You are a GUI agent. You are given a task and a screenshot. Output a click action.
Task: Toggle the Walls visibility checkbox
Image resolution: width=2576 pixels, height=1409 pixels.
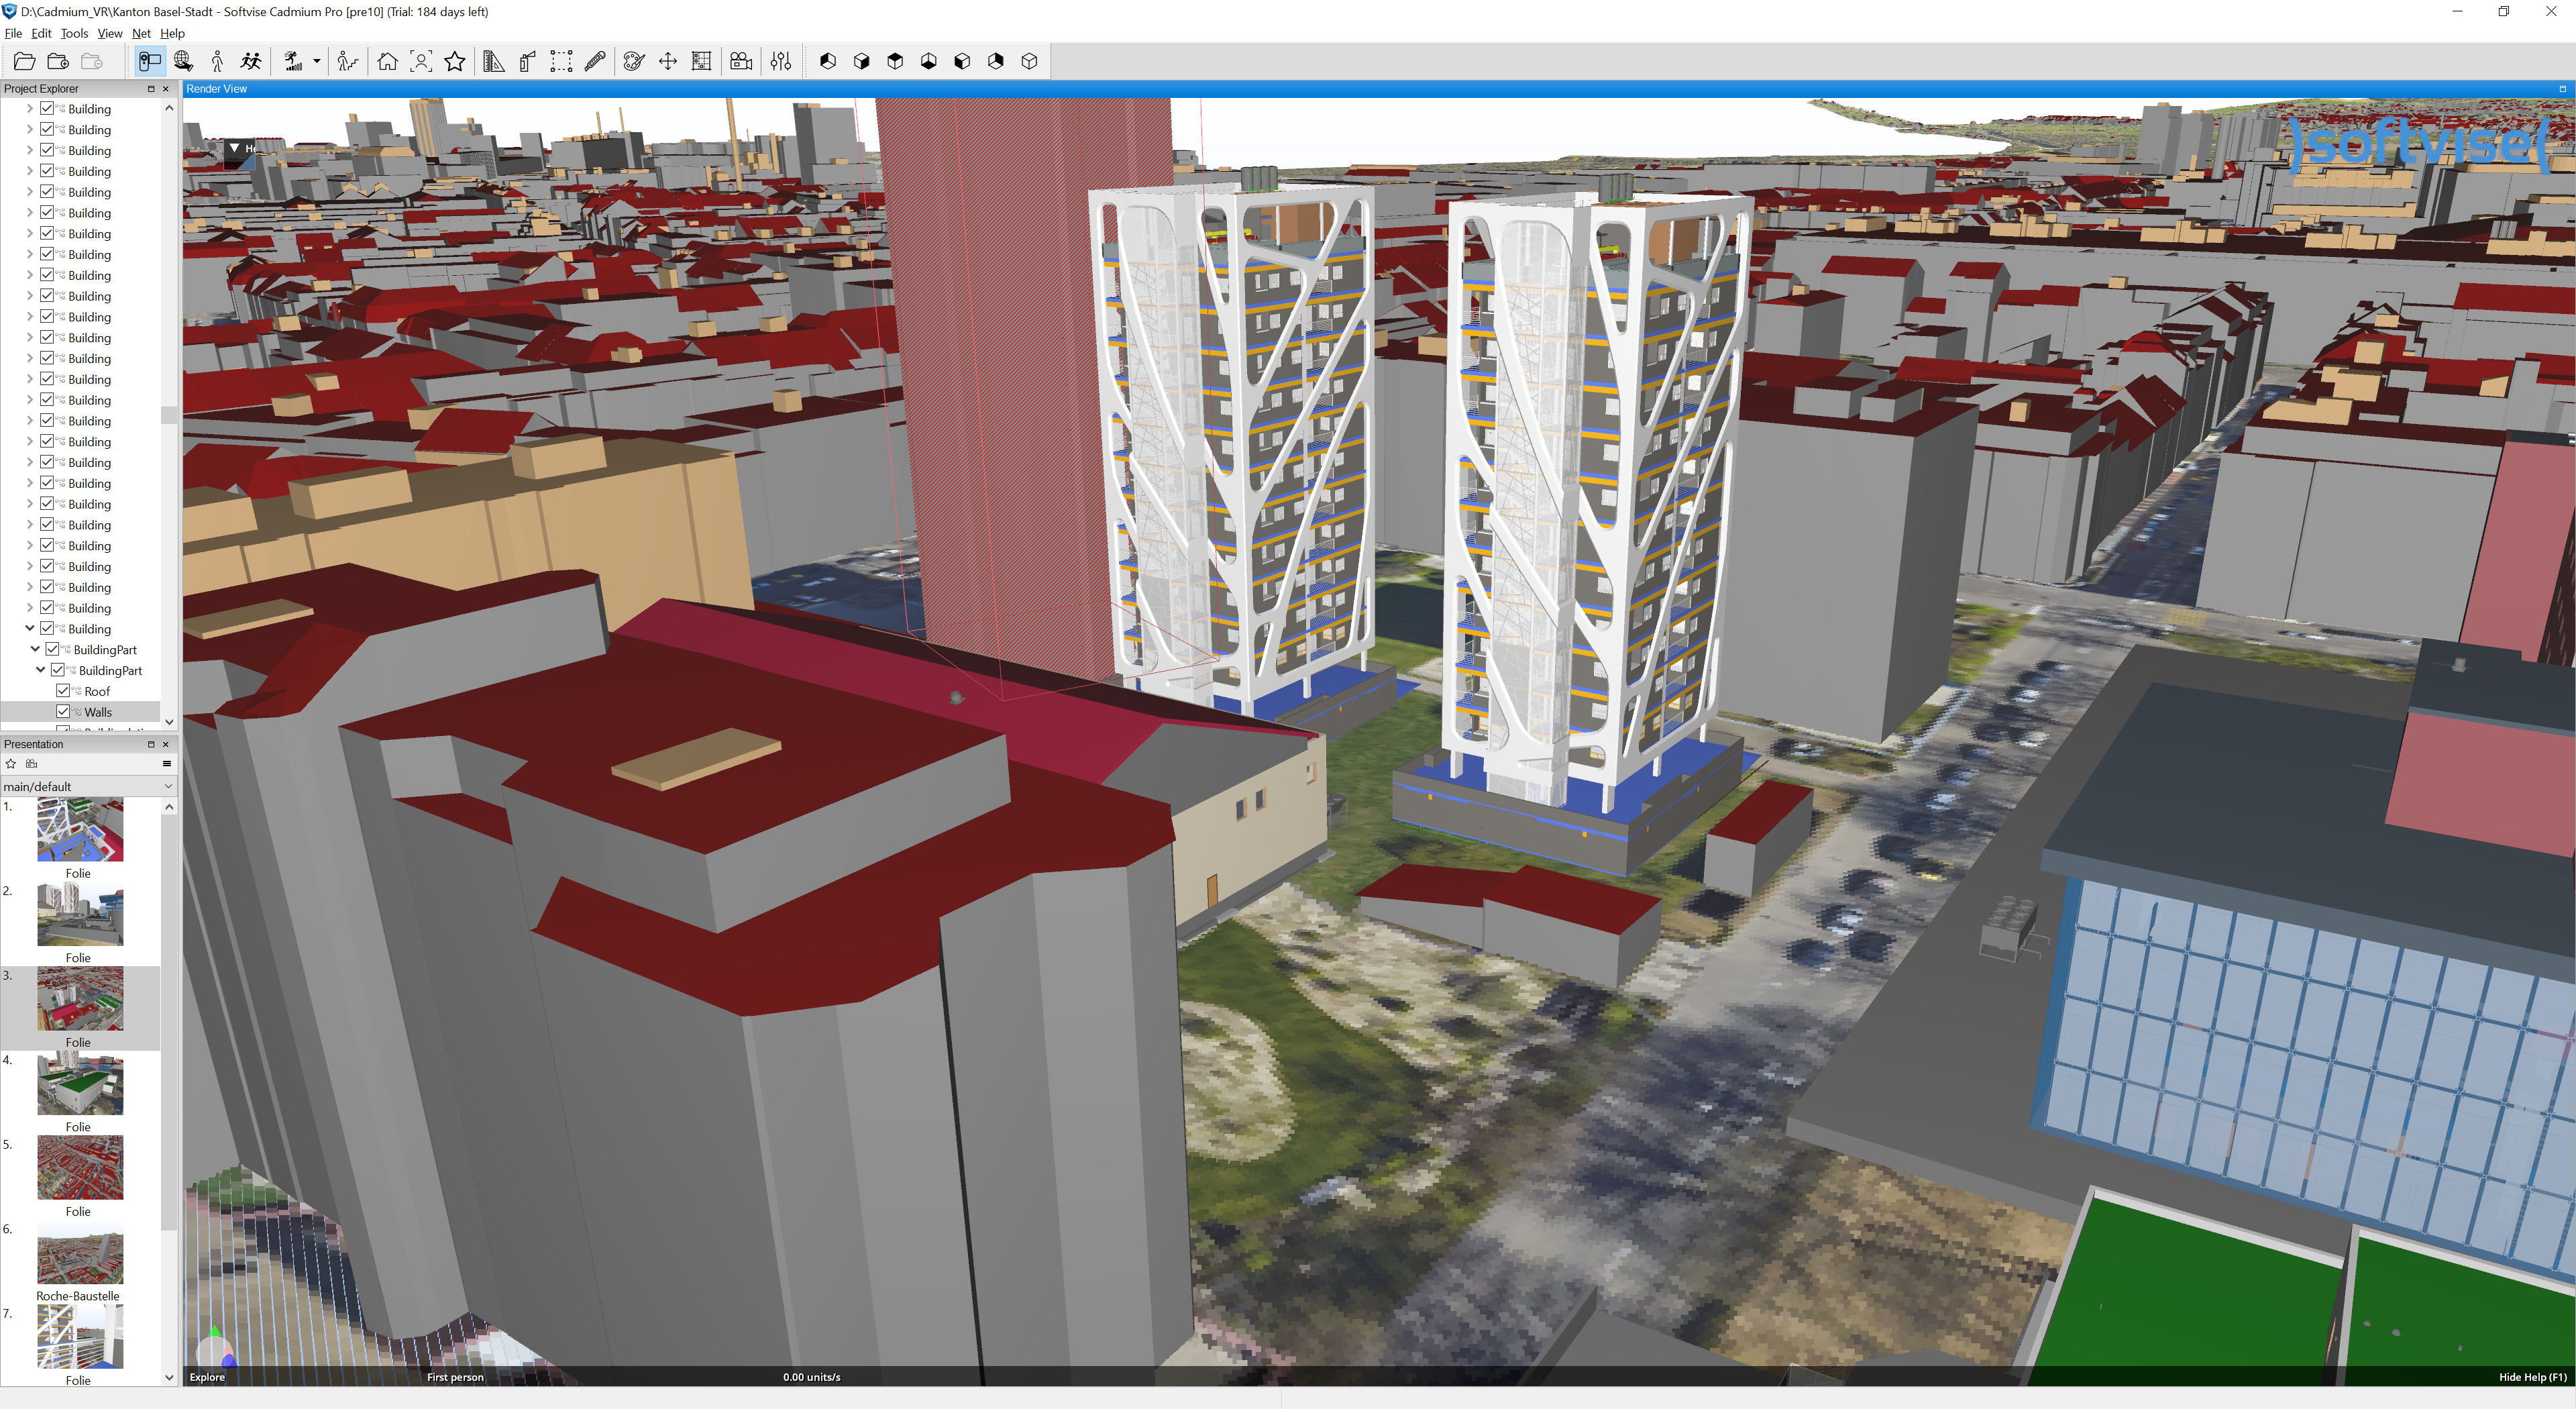point(63,712)
